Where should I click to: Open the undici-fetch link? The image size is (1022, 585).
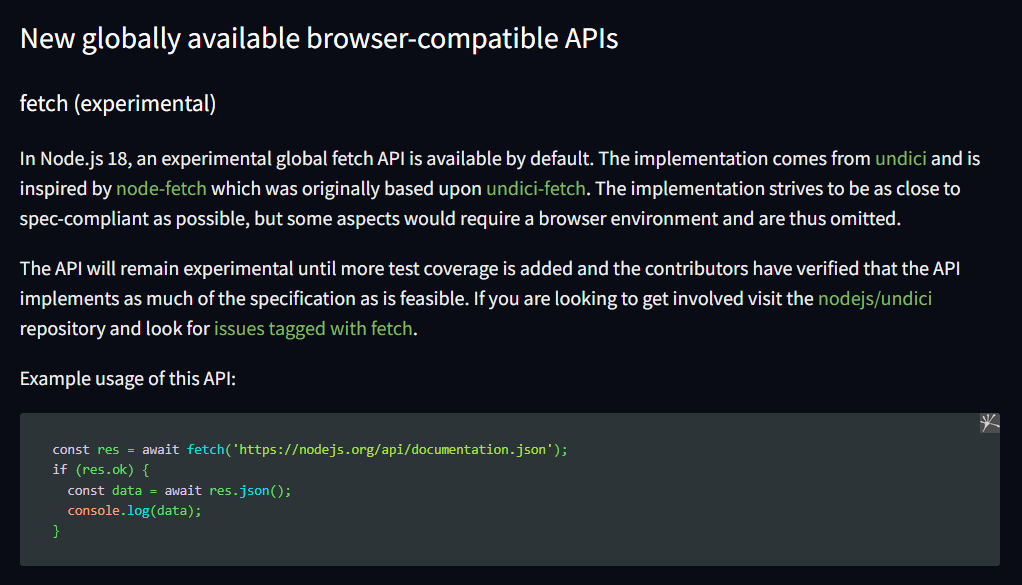pos(535,188)
